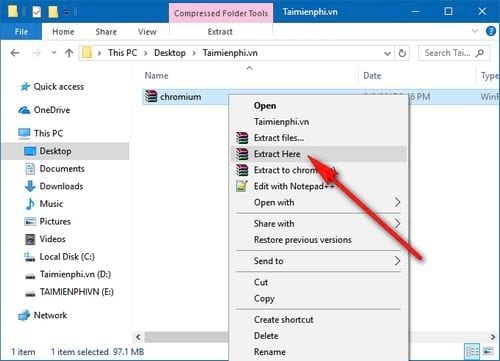This screenshot has height=361, width=500.
Task: Open the Home ribbon tab
Action: point(63,32)
